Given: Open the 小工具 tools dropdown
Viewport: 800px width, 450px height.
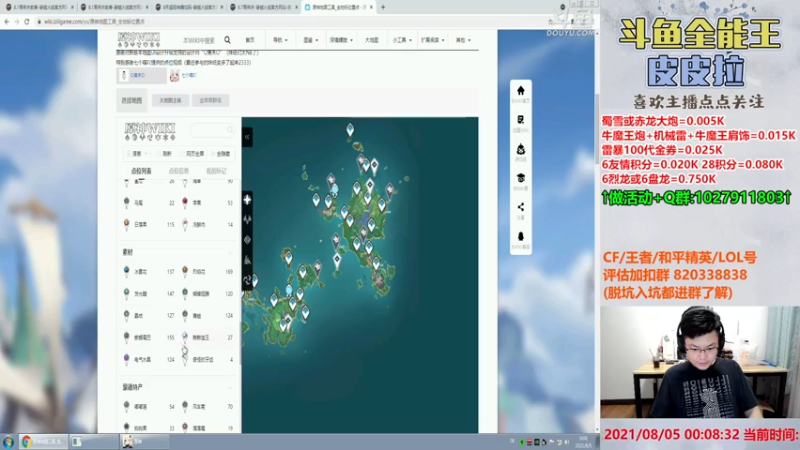Looking at the screenshot, I should click(402, 40).
